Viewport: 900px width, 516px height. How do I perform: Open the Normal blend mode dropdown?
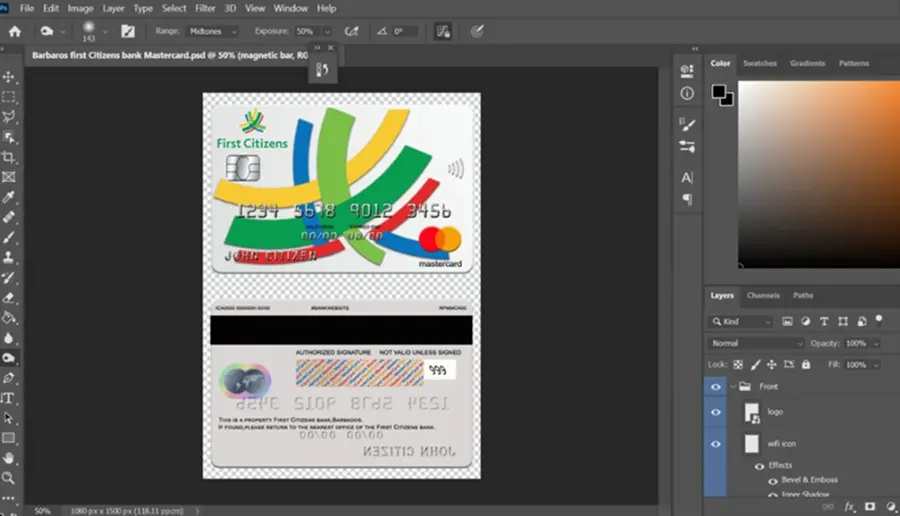point(755,343)
